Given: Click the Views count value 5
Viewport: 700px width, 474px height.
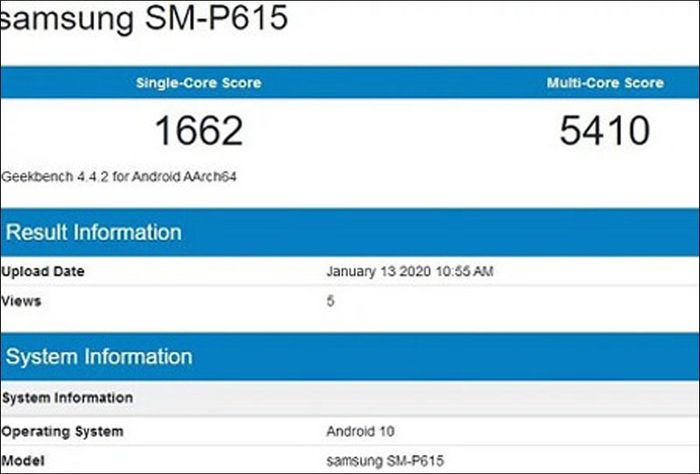Looking at the screenshot, I should [330, 301].
